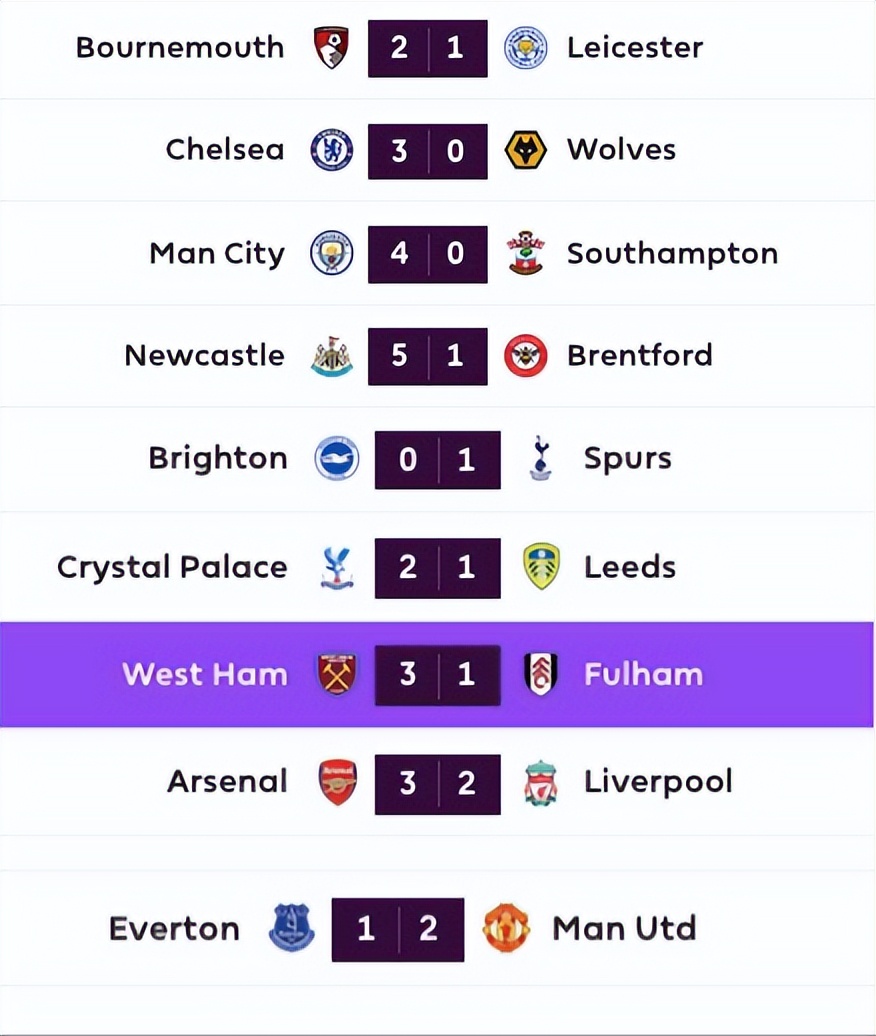Viewport: 876px width, 1036px height.
Task: Open the Man City crest
Action: coord(331,253)
